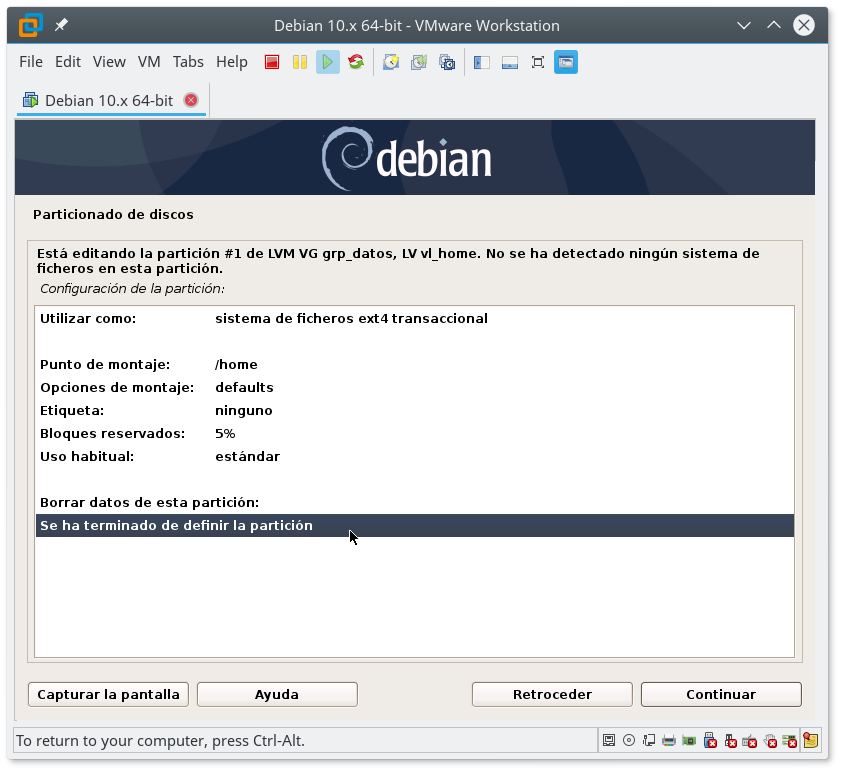841x772 pixels.
Task: Open the Snapshot Manager icon
Action: [x=447, y=62]
